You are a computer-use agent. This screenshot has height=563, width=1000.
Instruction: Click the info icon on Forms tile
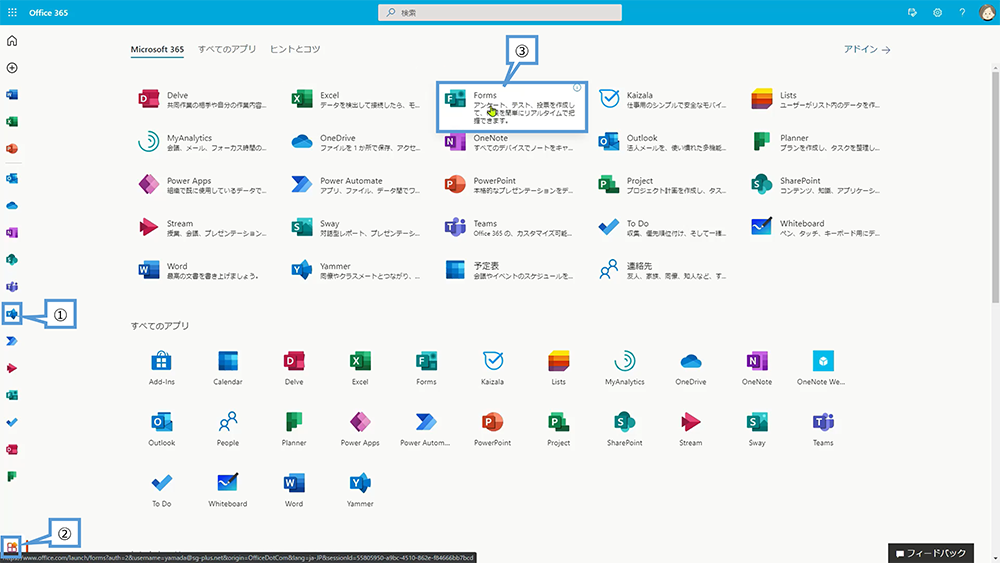[577, 88]
